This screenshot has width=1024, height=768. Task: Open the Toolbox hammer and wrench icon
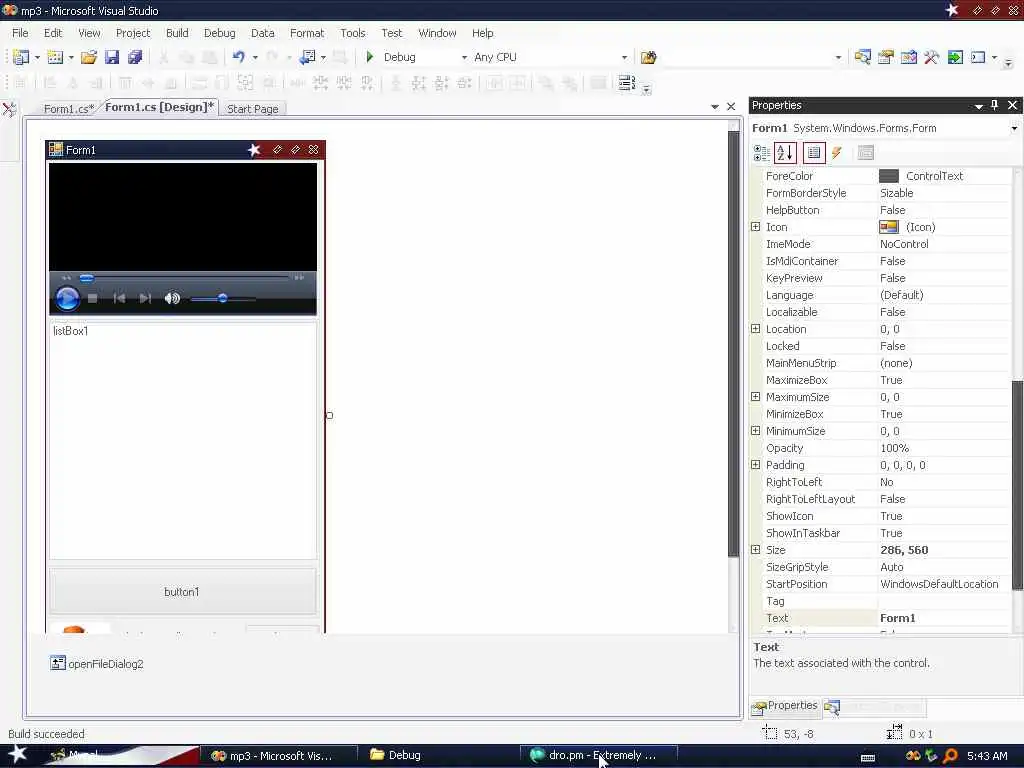(x=931, y=57)
